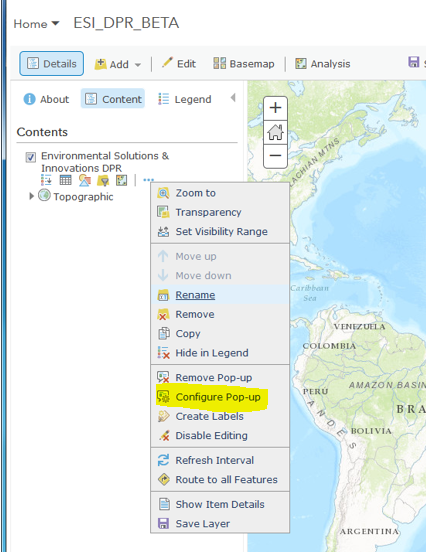The height and width of the screenshot is (552, 426).
Task: Open the Basemap gallery
Action: pyautogui.click(x=244, y=63)
